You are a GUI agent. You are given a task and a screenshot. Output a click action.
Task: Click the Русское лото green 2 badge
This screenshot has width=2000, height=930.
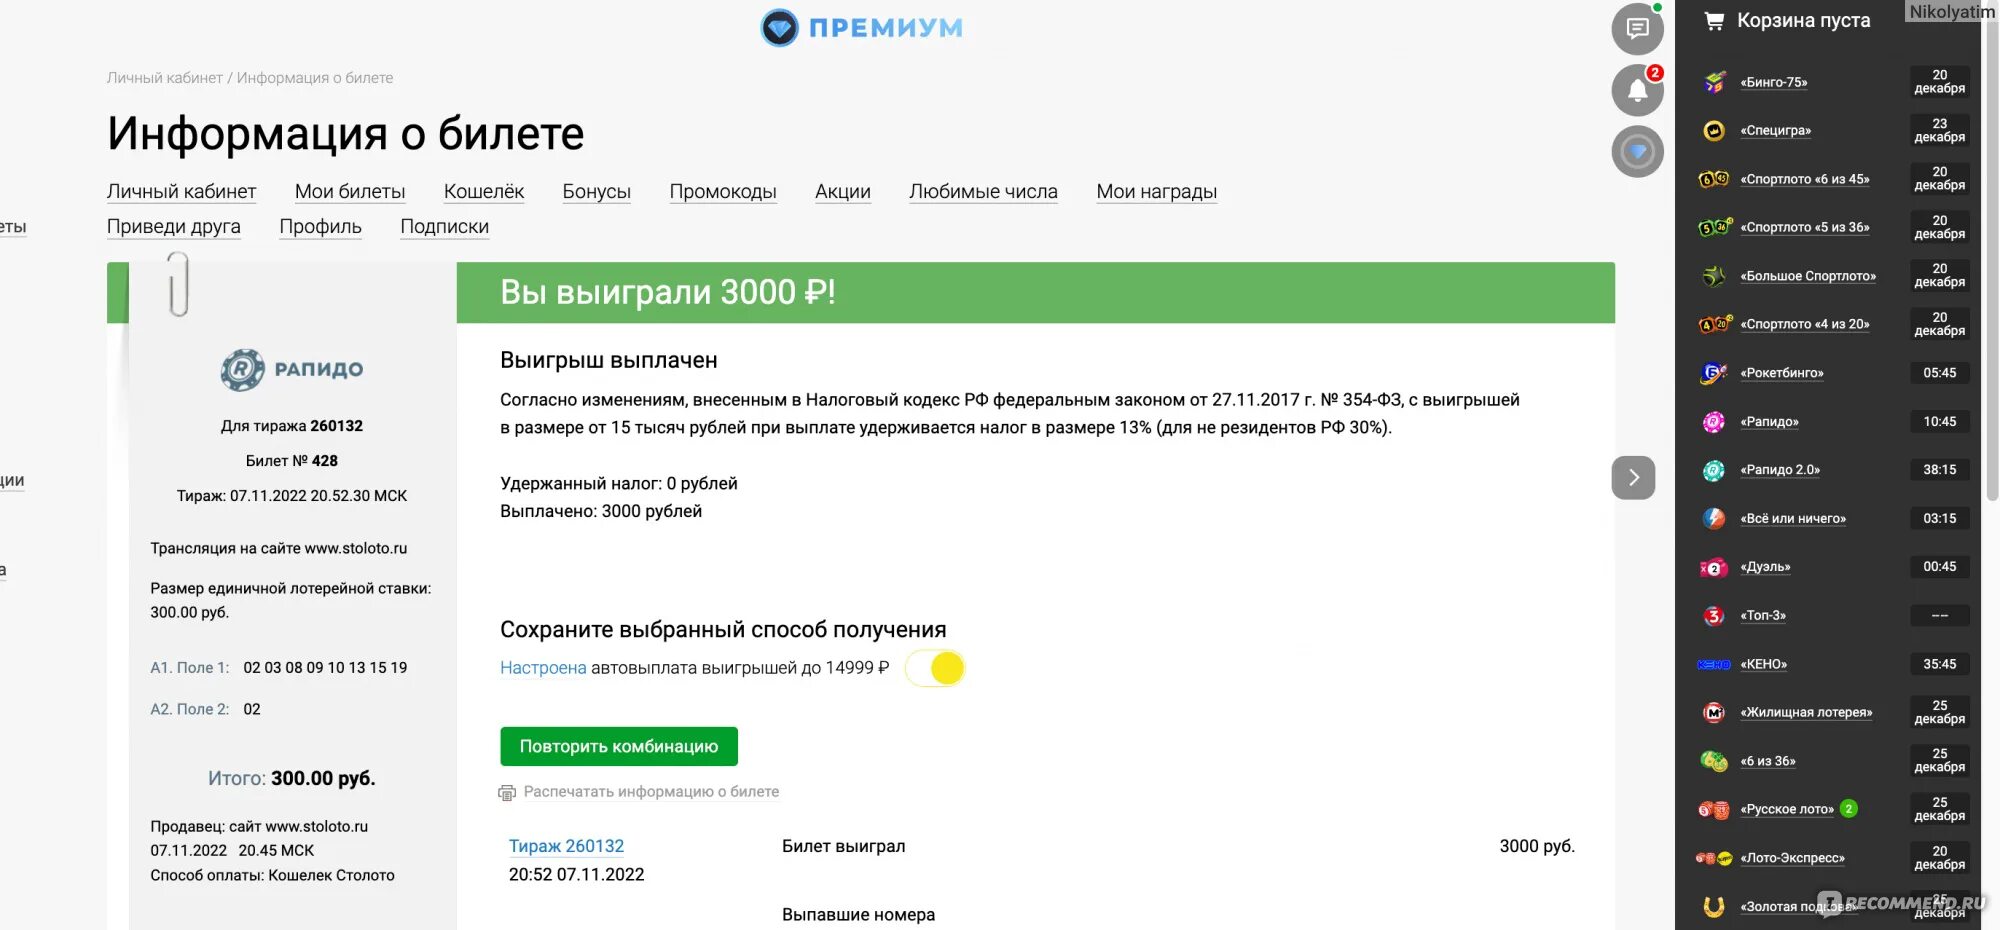(x=1849, y=809)
